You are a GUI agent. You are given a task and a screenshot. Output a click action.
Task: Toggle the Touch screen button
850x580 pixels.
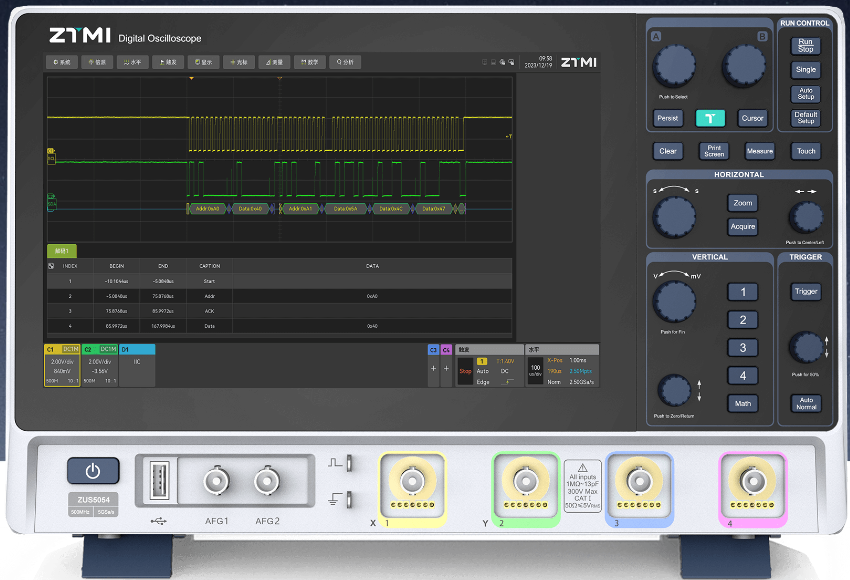pyautogui.click(x=805, y=151)
